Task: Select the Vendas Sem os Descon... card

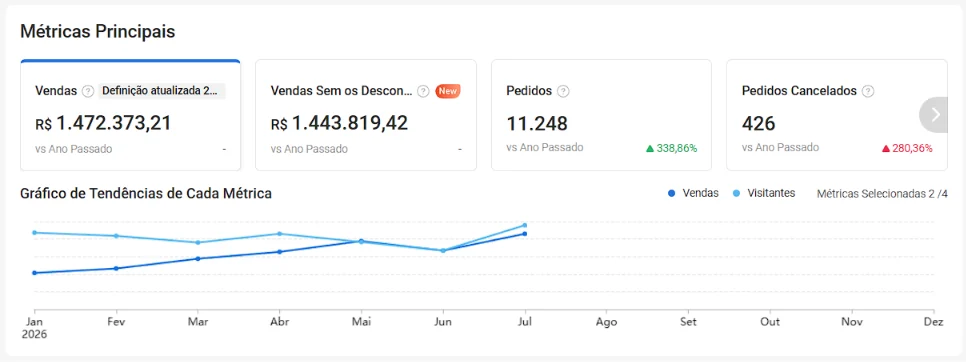Action: (x=366, y=115)
